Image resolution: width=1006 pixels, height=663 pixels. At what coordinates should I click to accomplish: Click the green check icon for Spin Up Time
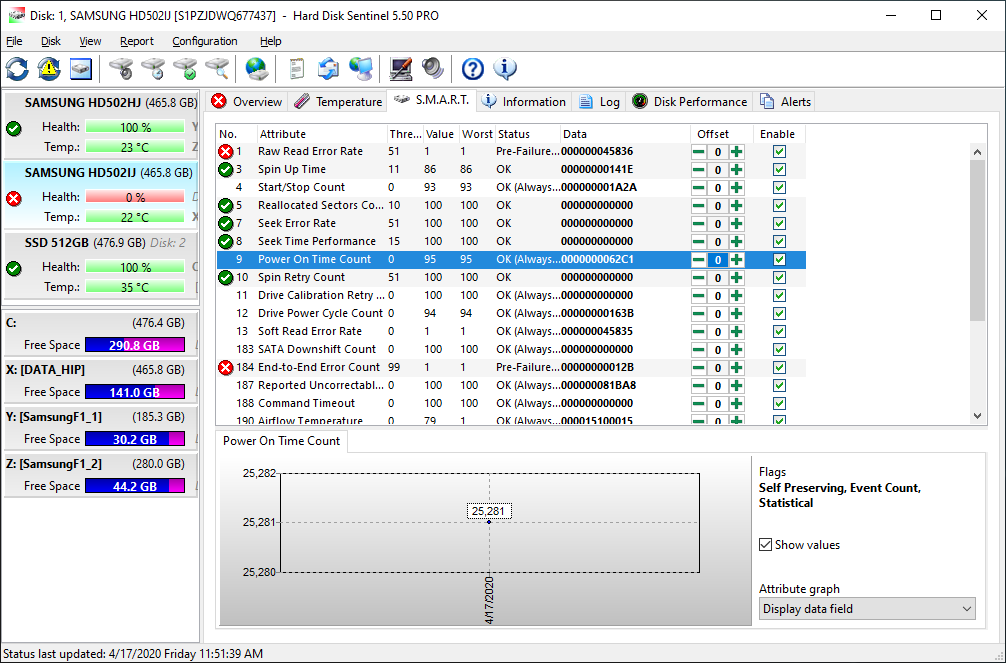coord(225,169)
